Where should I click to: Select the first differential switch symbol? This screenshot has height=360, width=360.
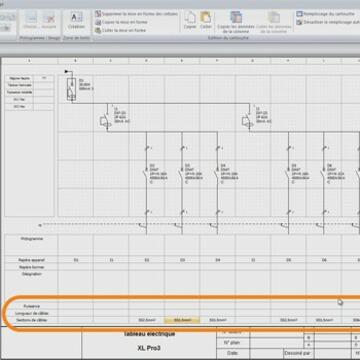click(106, 121)
